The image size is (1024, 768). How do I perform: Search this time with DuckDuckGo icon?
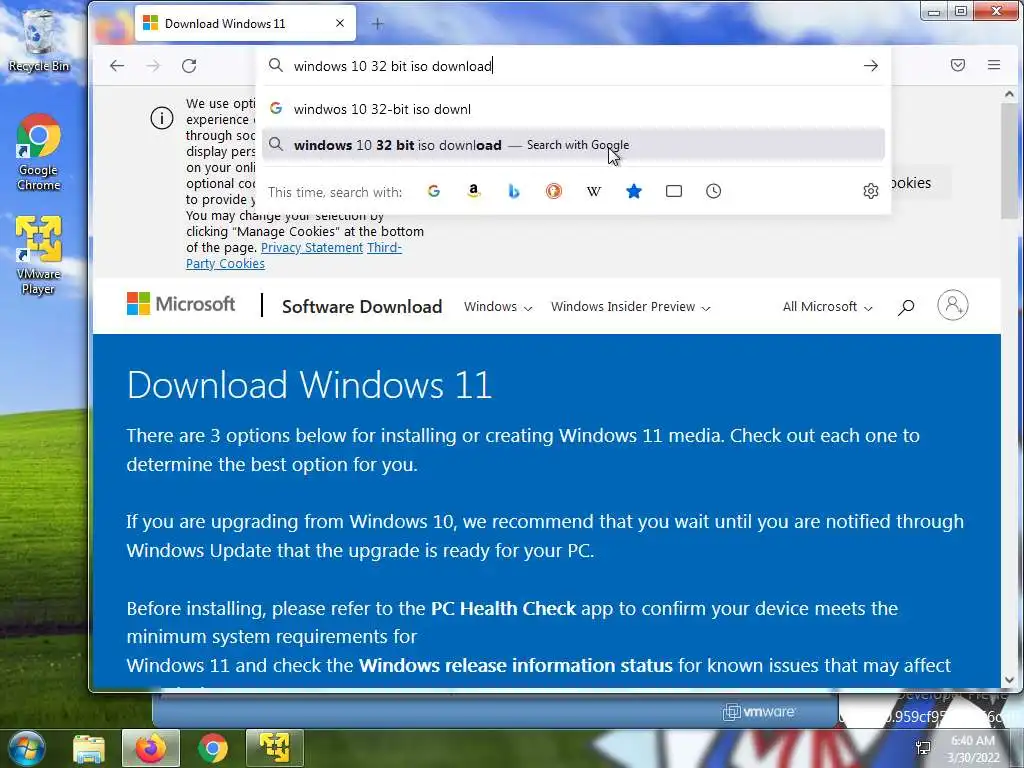point(554,191)
